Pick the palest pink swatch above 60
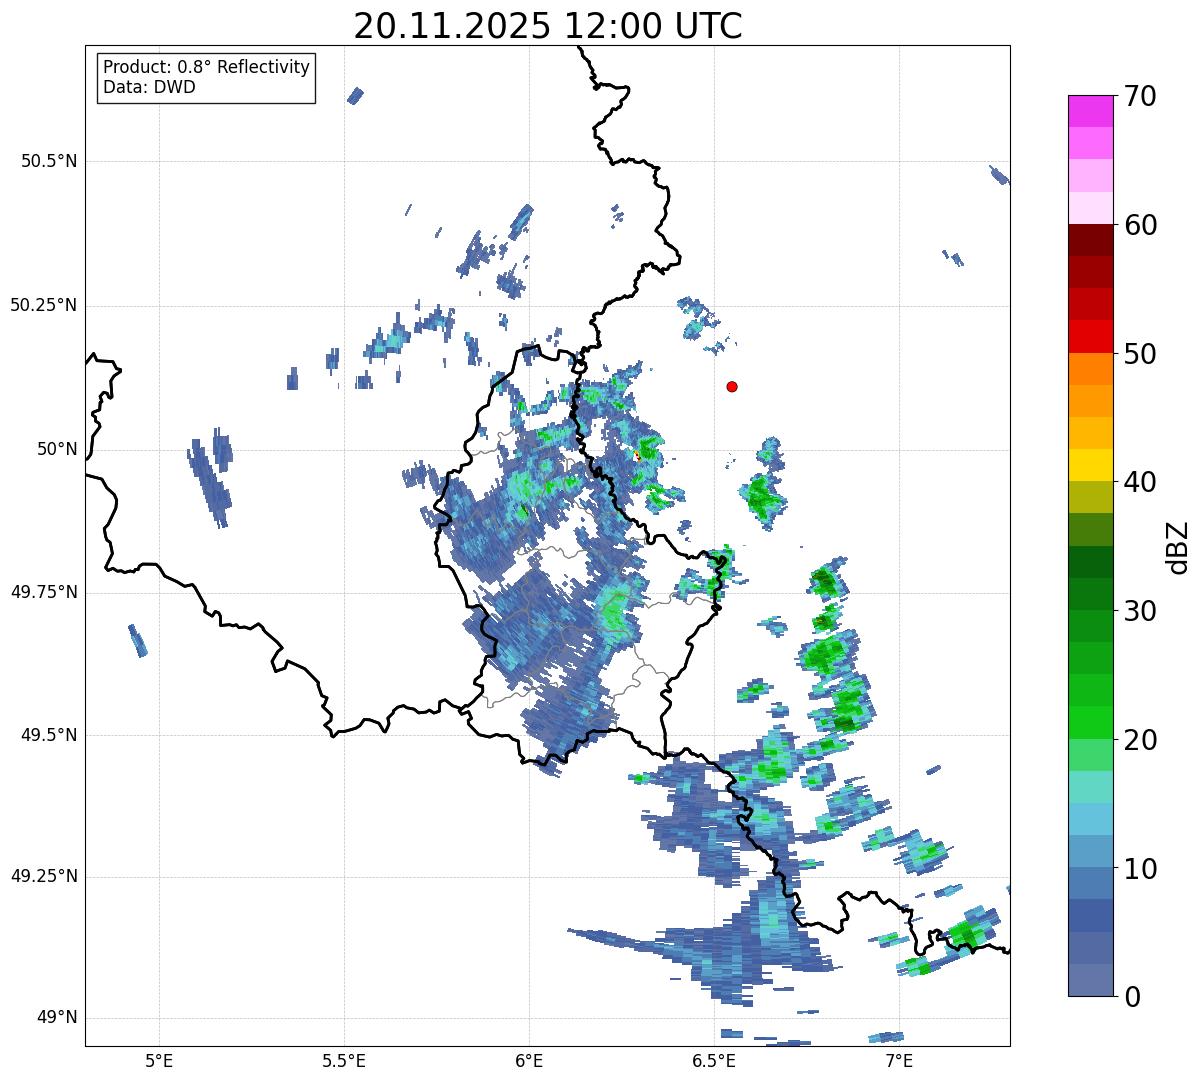Screen dimensions: 1202x1081 tap(1090, 208)
